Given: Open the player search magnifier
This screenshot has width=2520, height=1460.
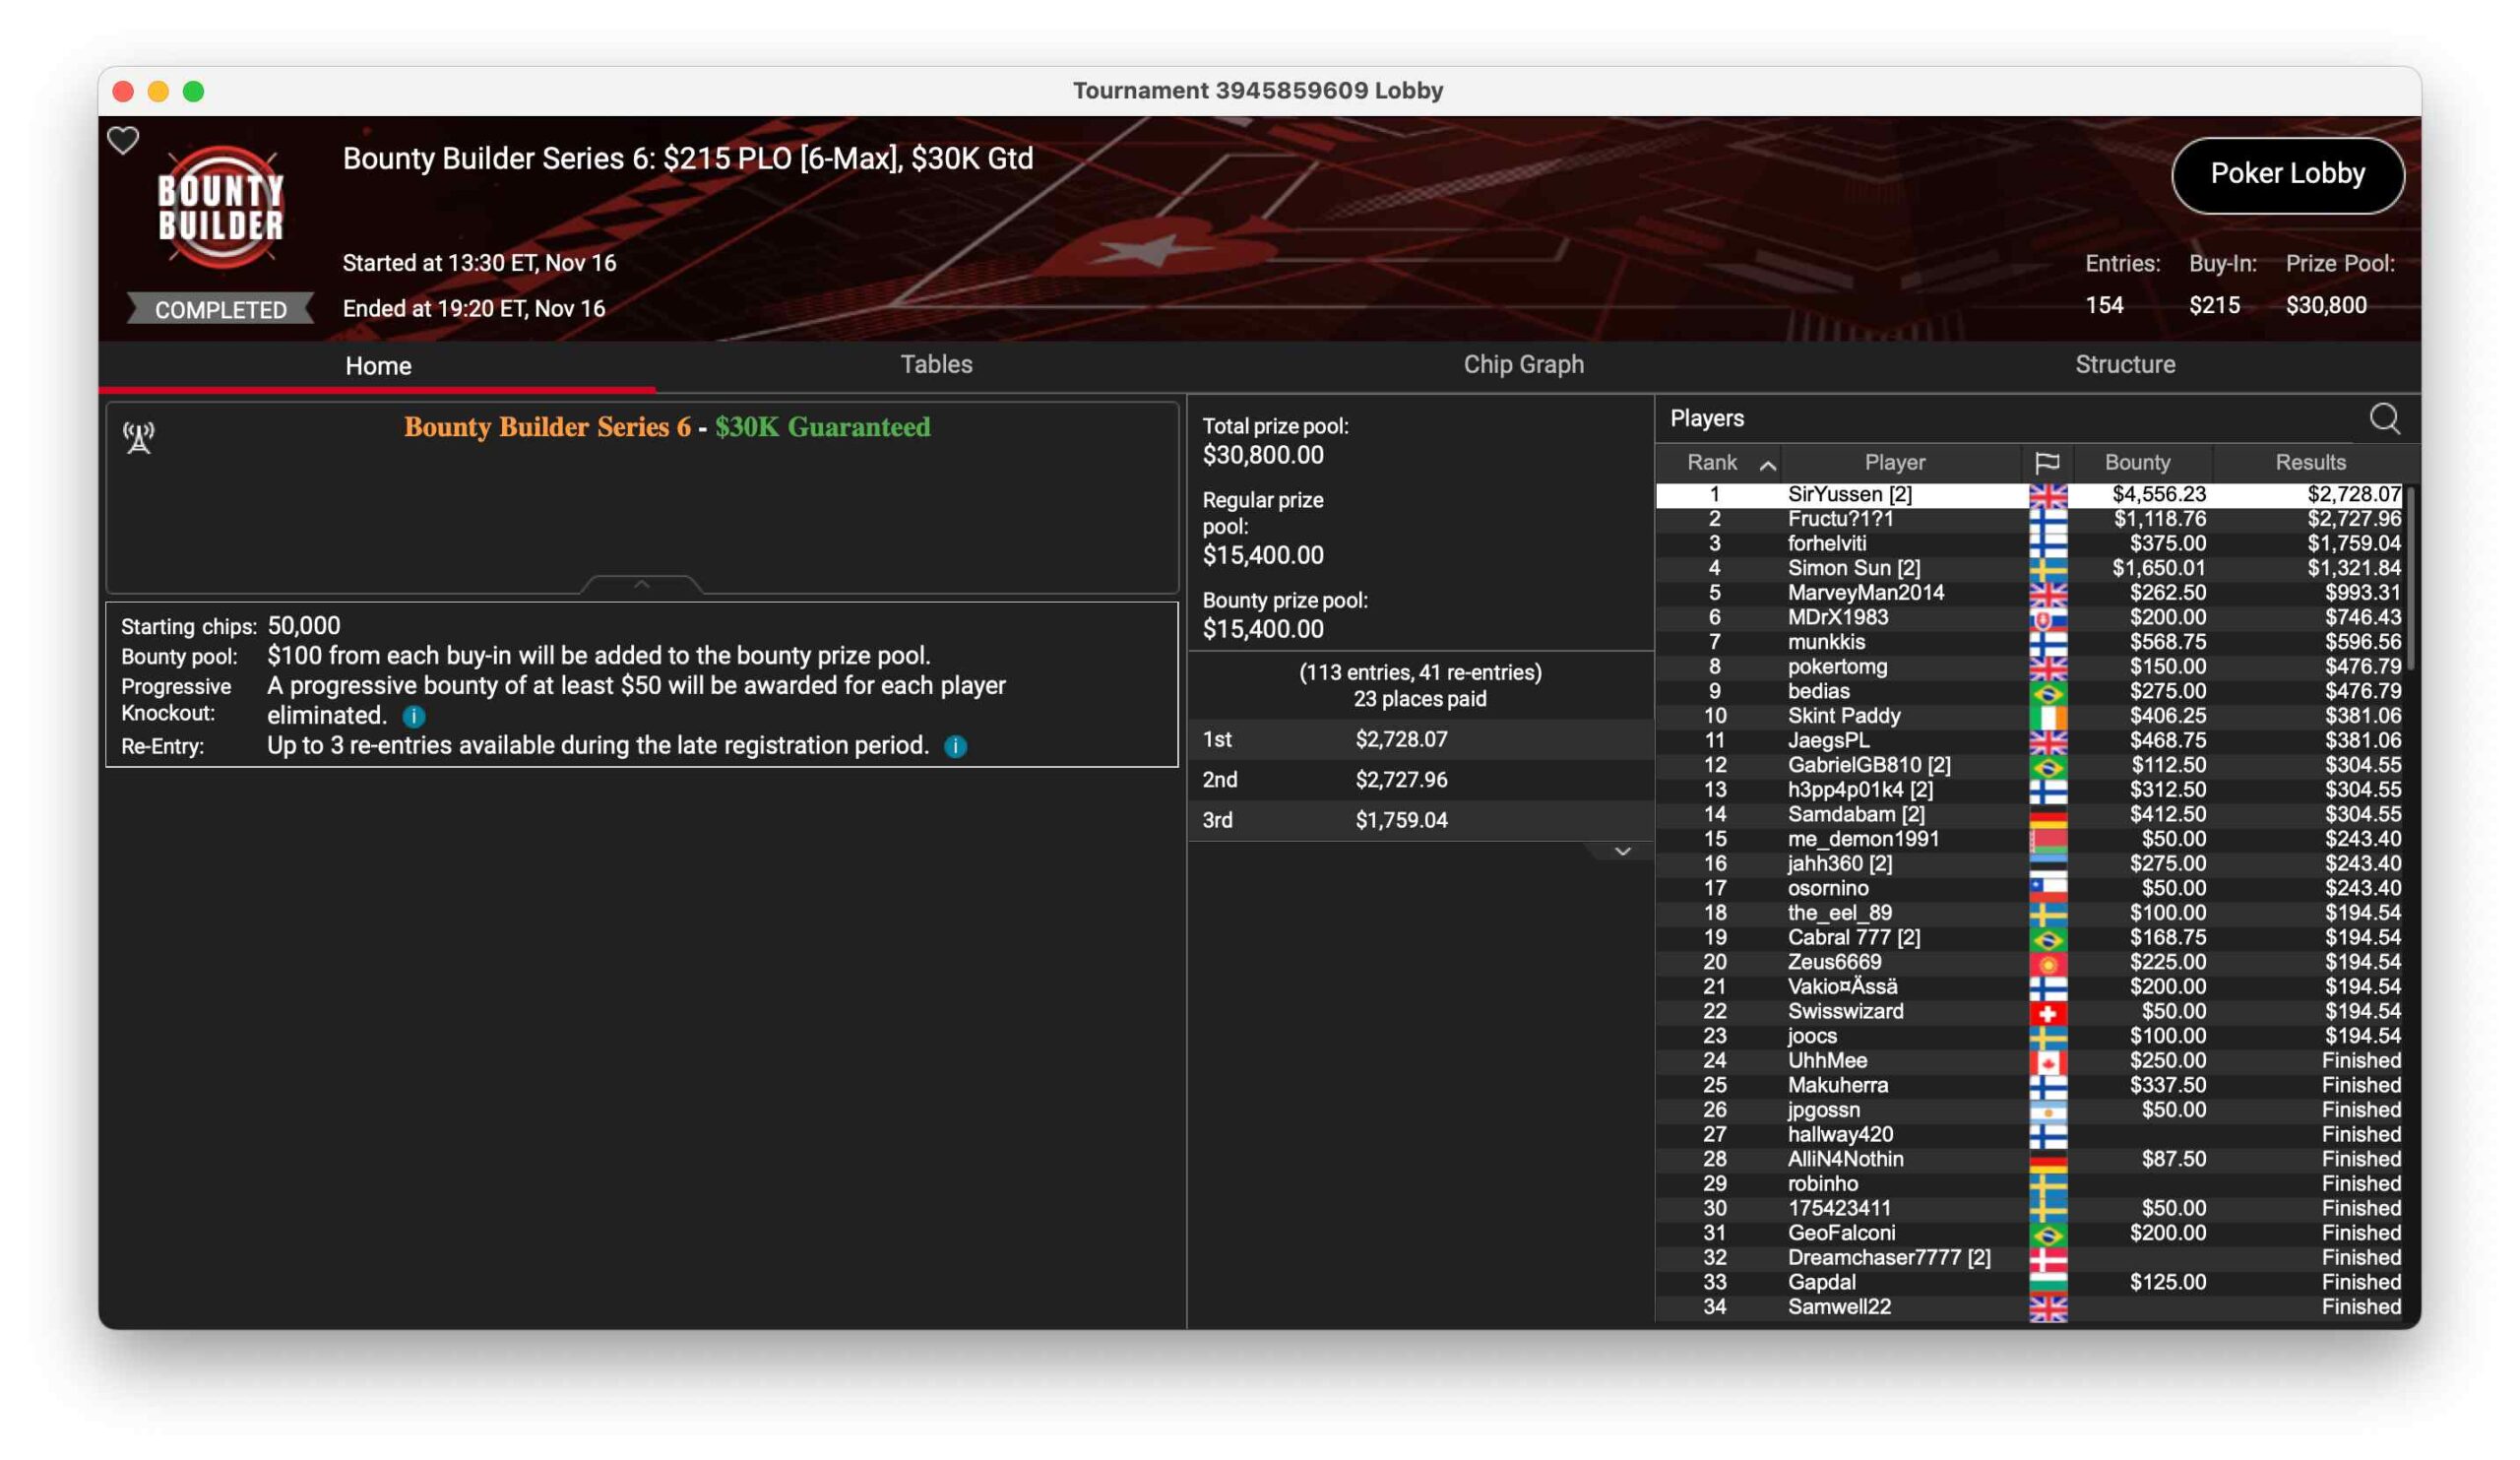Looking at the screenshot, I should tap(2384, 419).
